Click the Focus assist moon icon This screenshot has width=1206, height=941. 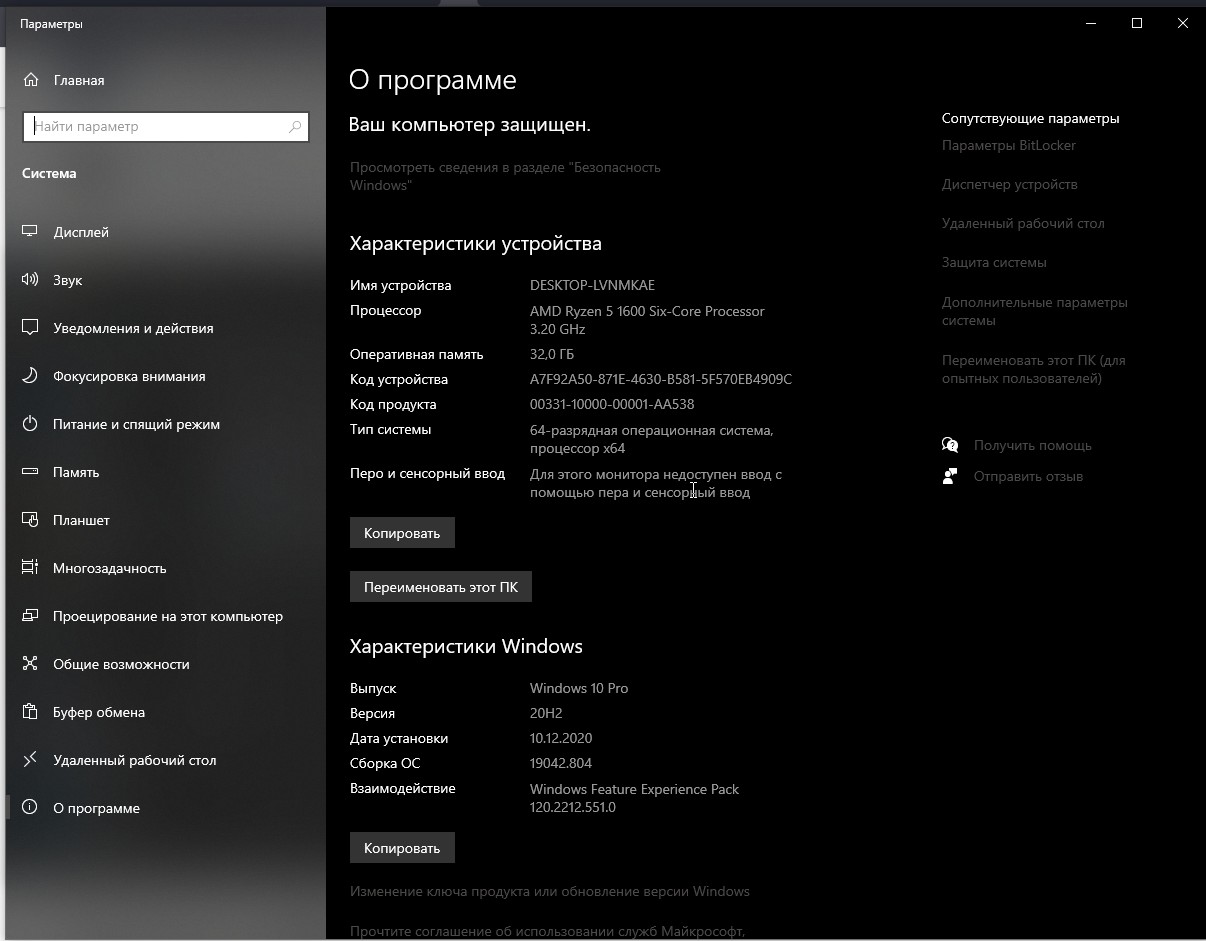(x=30, y=376)
